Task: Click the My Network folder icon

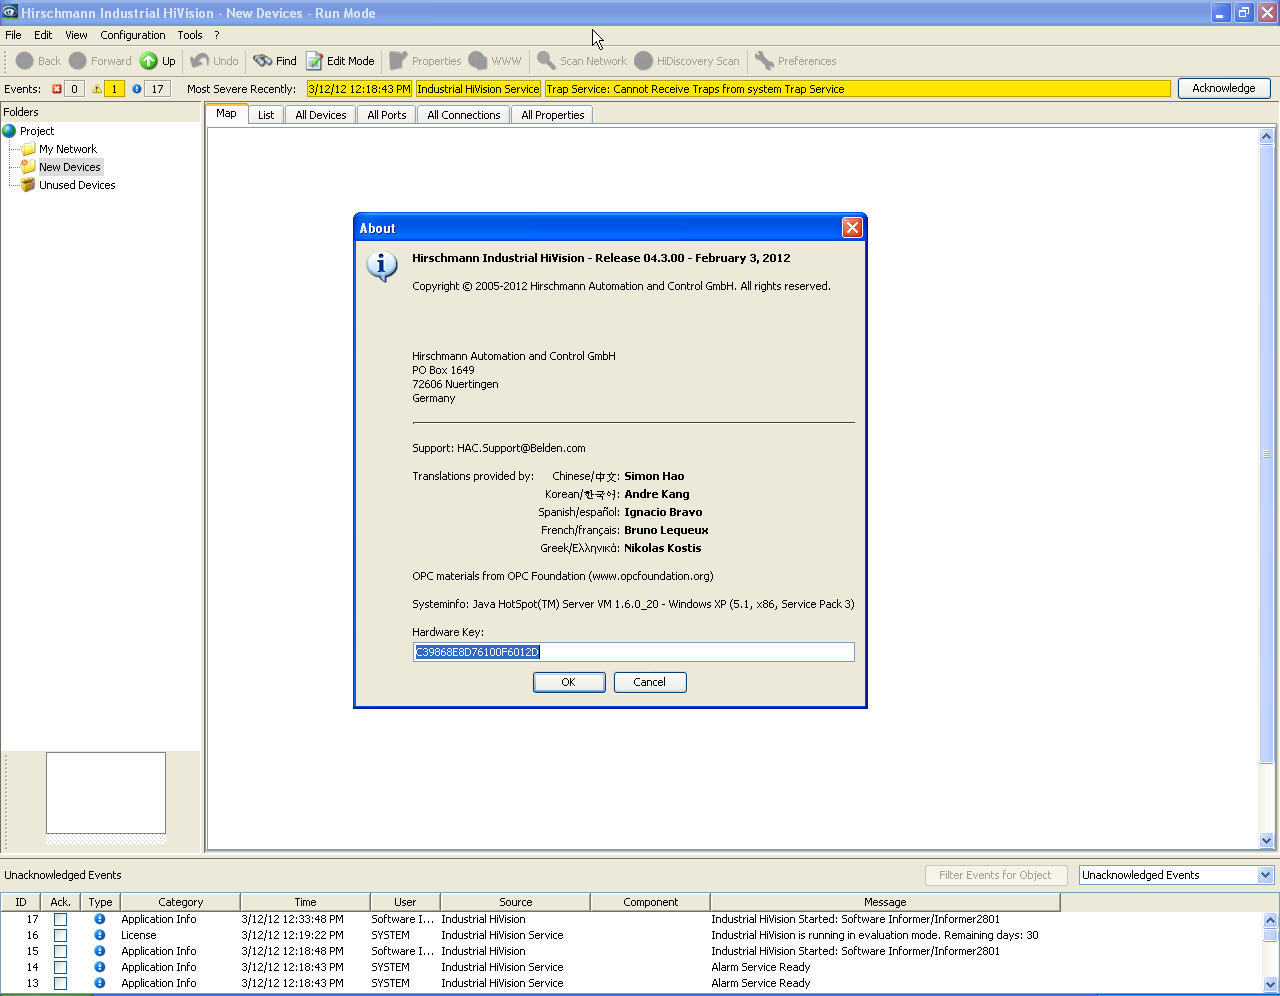Action: click(x=29, y=149)
